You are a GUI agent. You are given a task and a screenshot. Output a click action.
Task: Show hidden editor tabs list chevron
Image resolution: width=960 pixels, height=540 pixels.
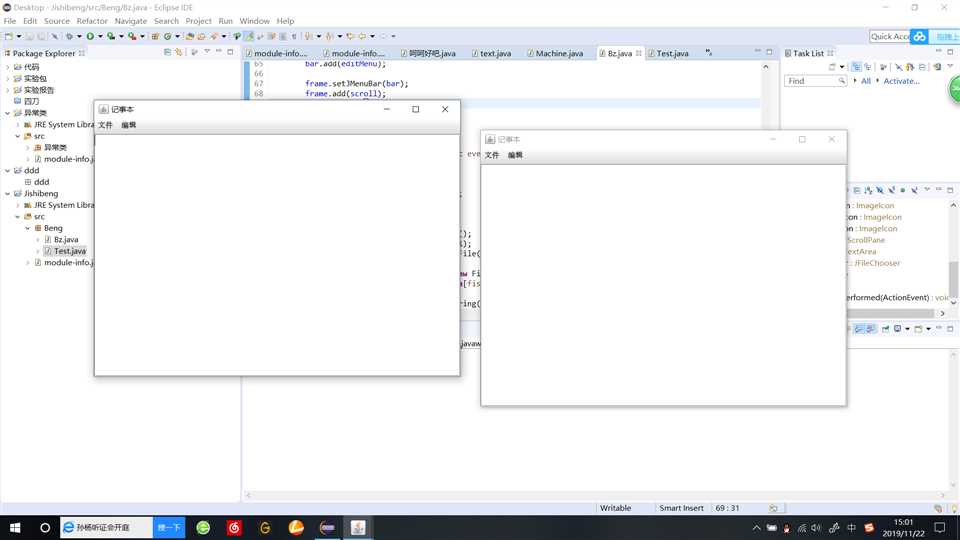tap(708, 53)
